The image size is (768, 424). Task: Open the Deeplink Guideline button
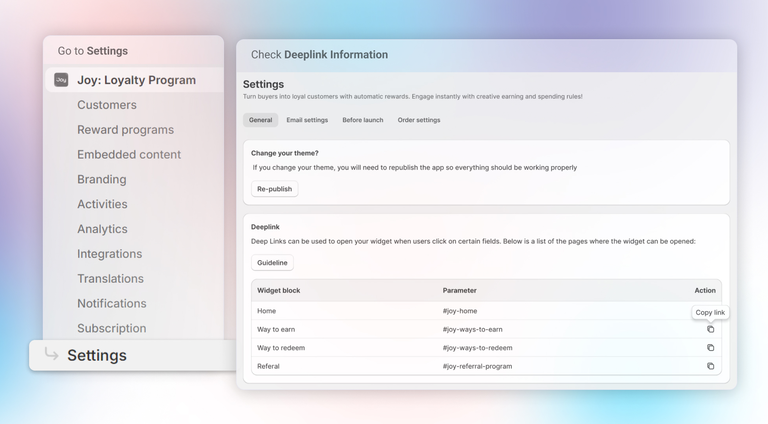click(272, 263)
